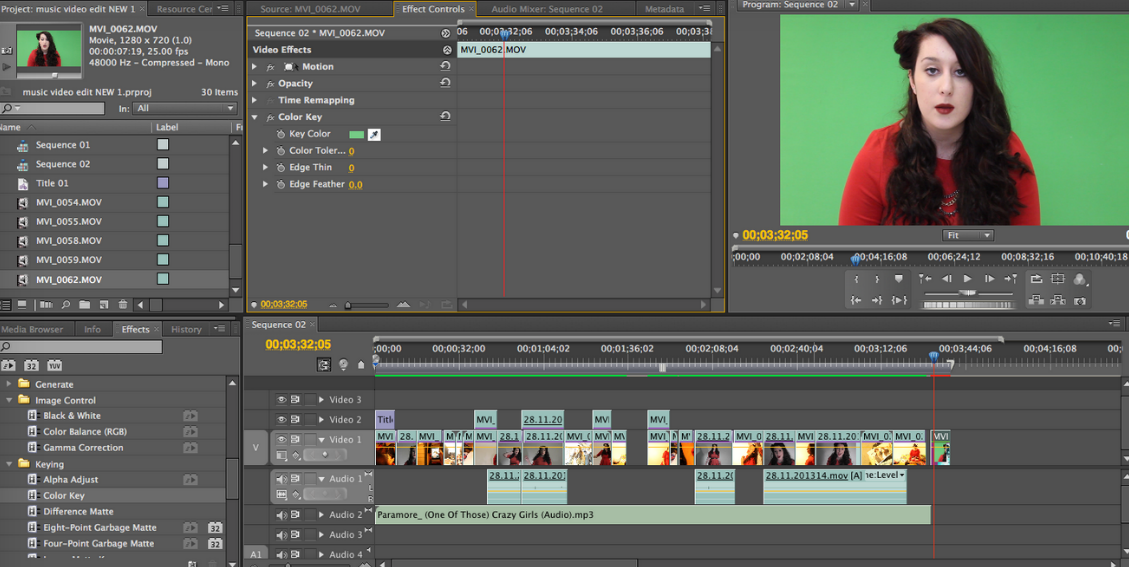Toggle Sync Lock on Video 2 track
Screen dimensions: 1129x567
click(295, 419)
